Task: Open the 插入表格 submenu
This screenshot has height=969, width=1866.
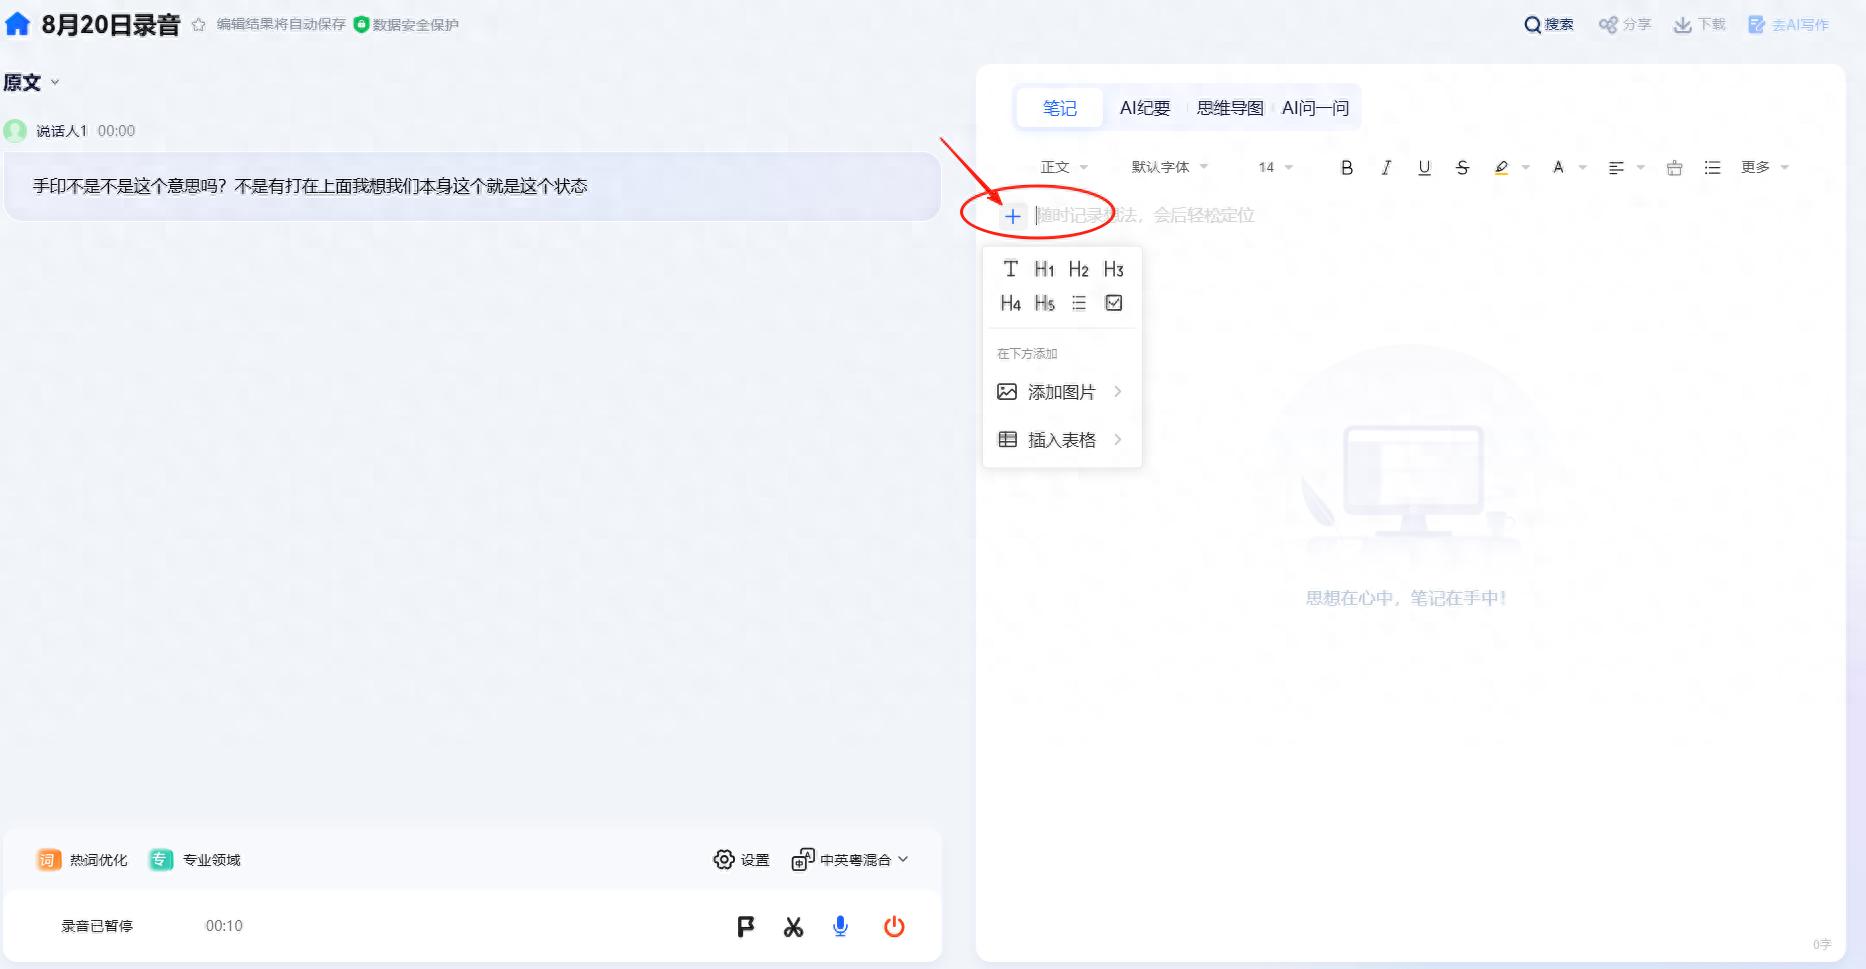Action: point(1062,440)
